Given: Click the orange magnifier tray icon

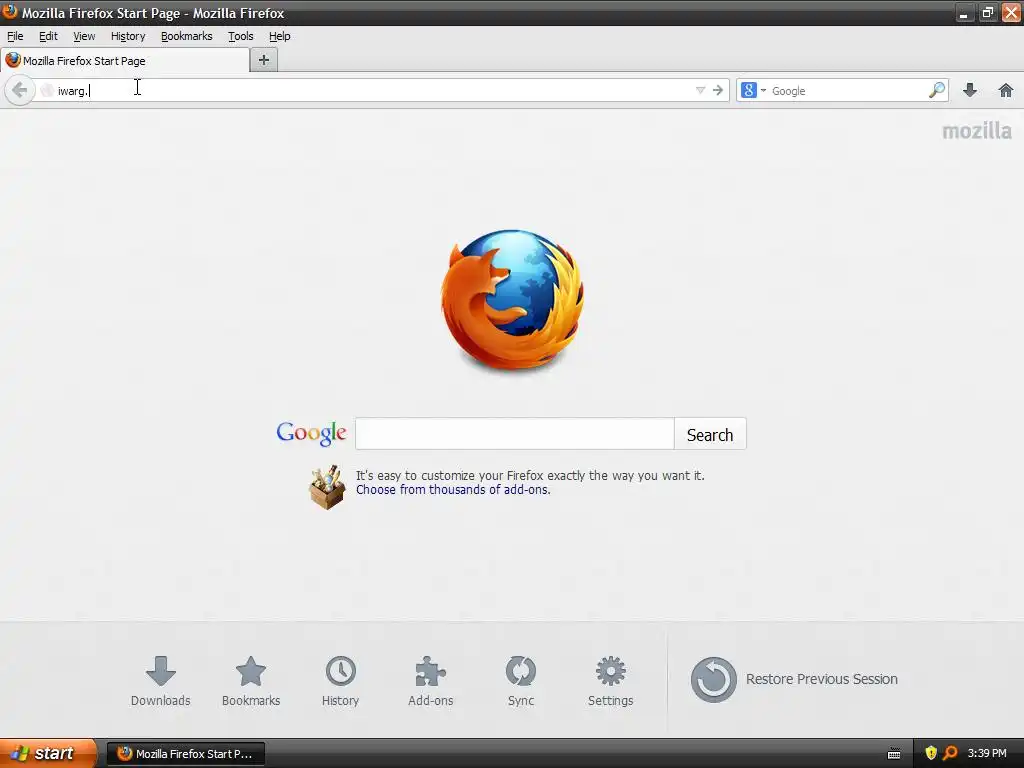Looking at the screenshot, I should coord(950,753).
